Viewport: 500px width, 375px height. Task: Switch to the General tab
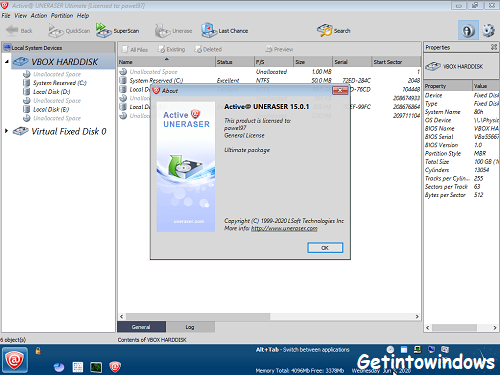point(141,327)
